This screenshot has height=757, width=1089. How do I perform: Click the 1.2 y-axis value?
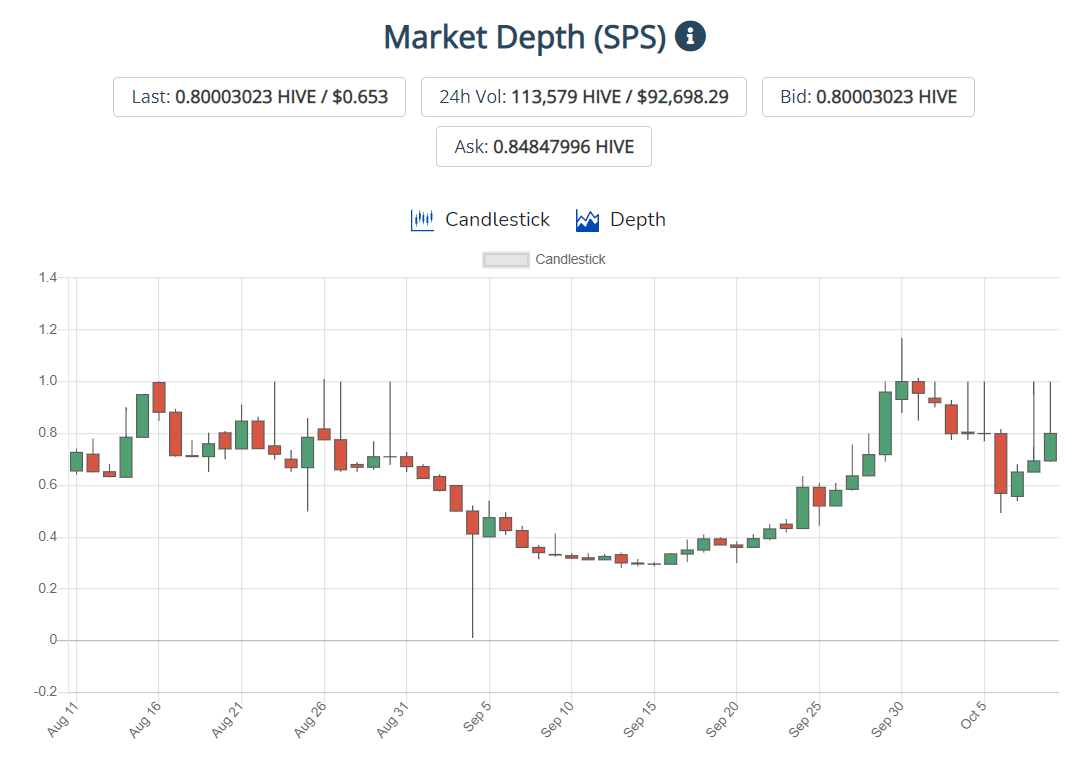pyautogui.click(x=48, y=329)
